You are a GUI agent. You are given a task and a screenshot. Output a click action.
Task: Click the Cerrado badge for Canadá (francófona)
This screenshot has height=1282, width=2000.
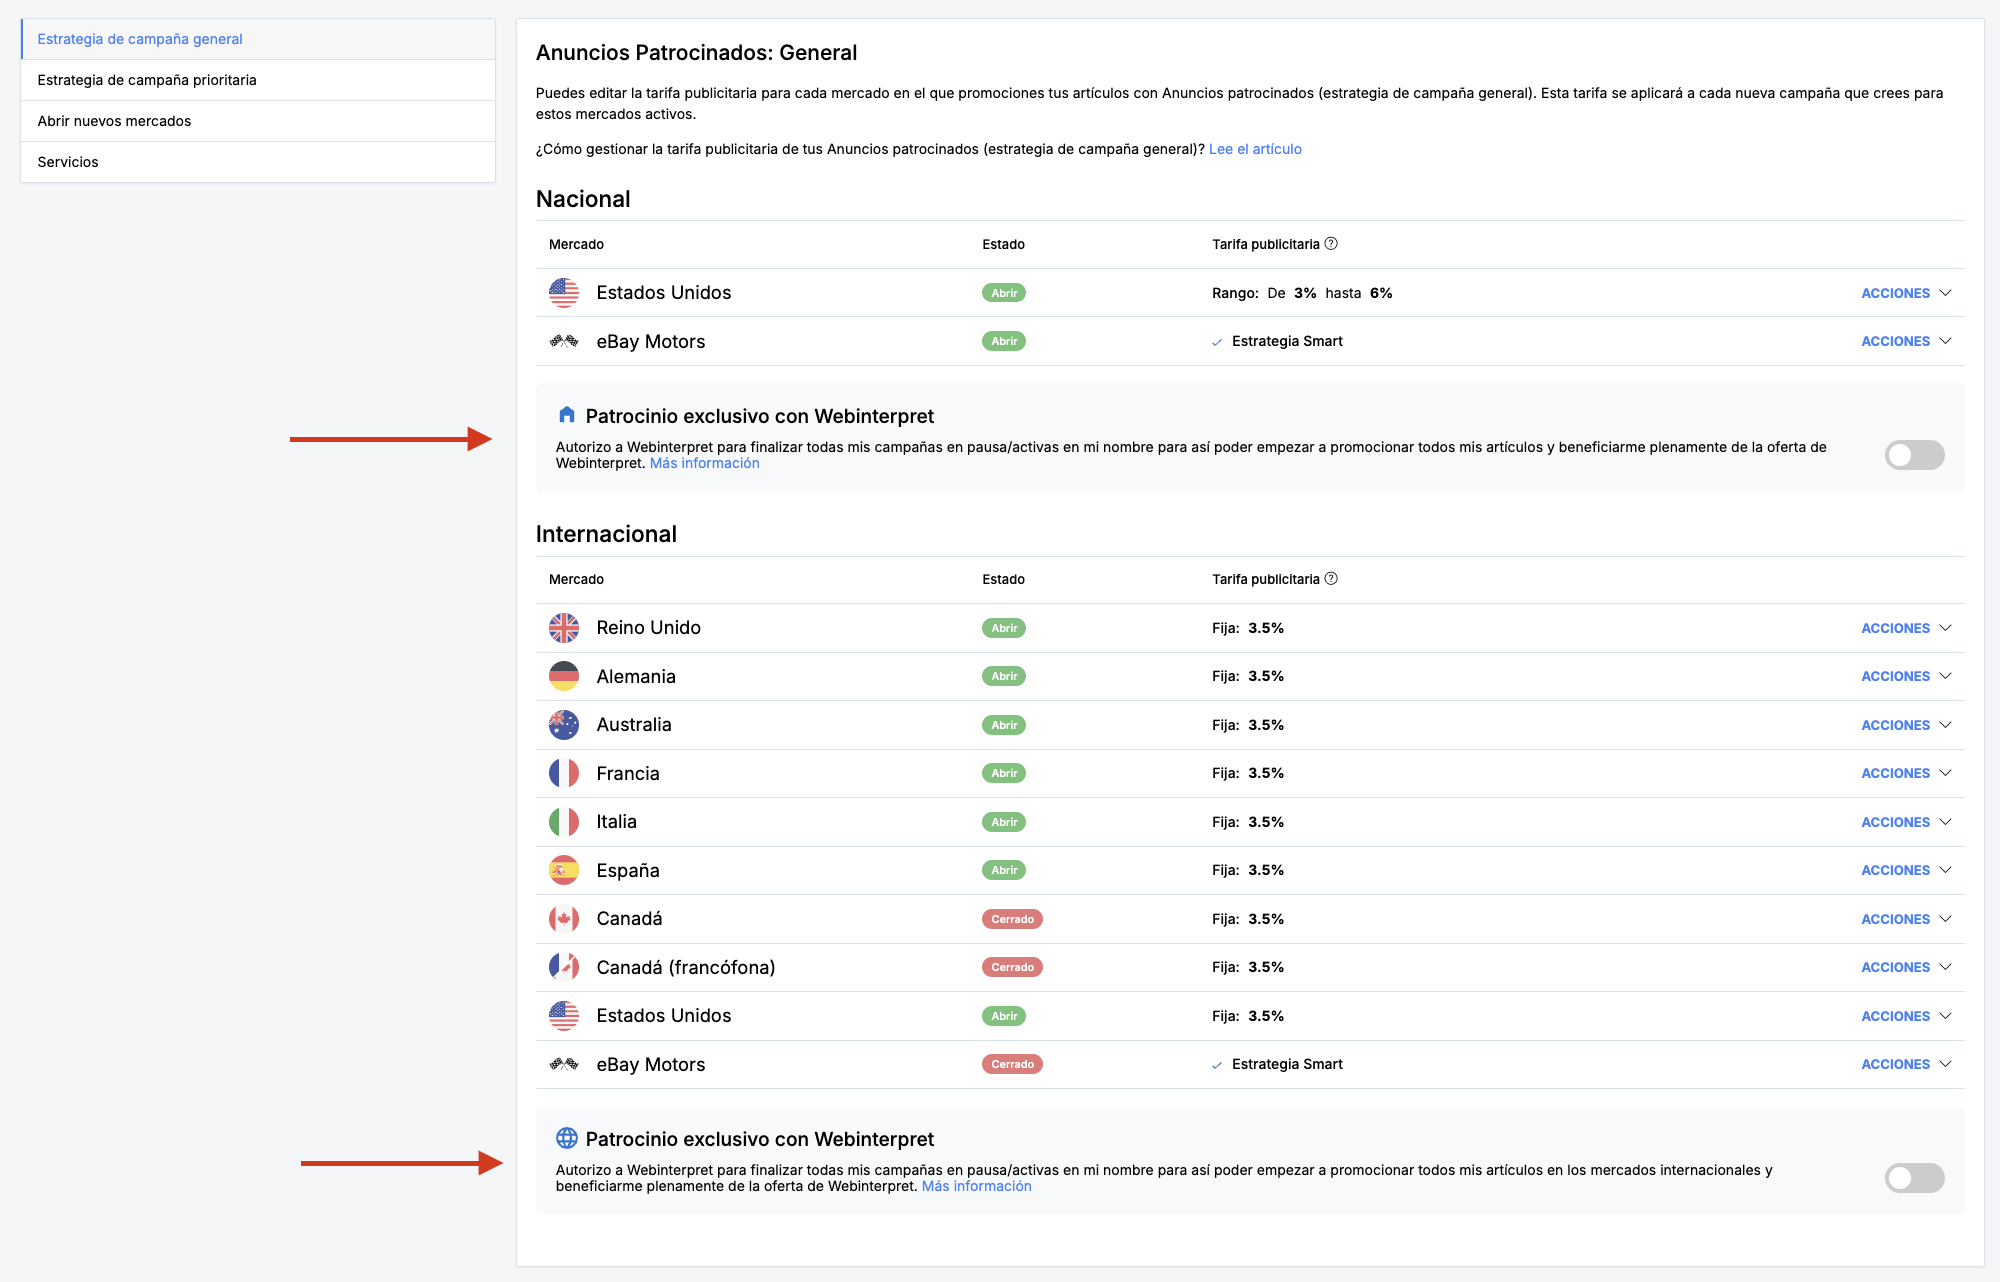point(1012,967)
